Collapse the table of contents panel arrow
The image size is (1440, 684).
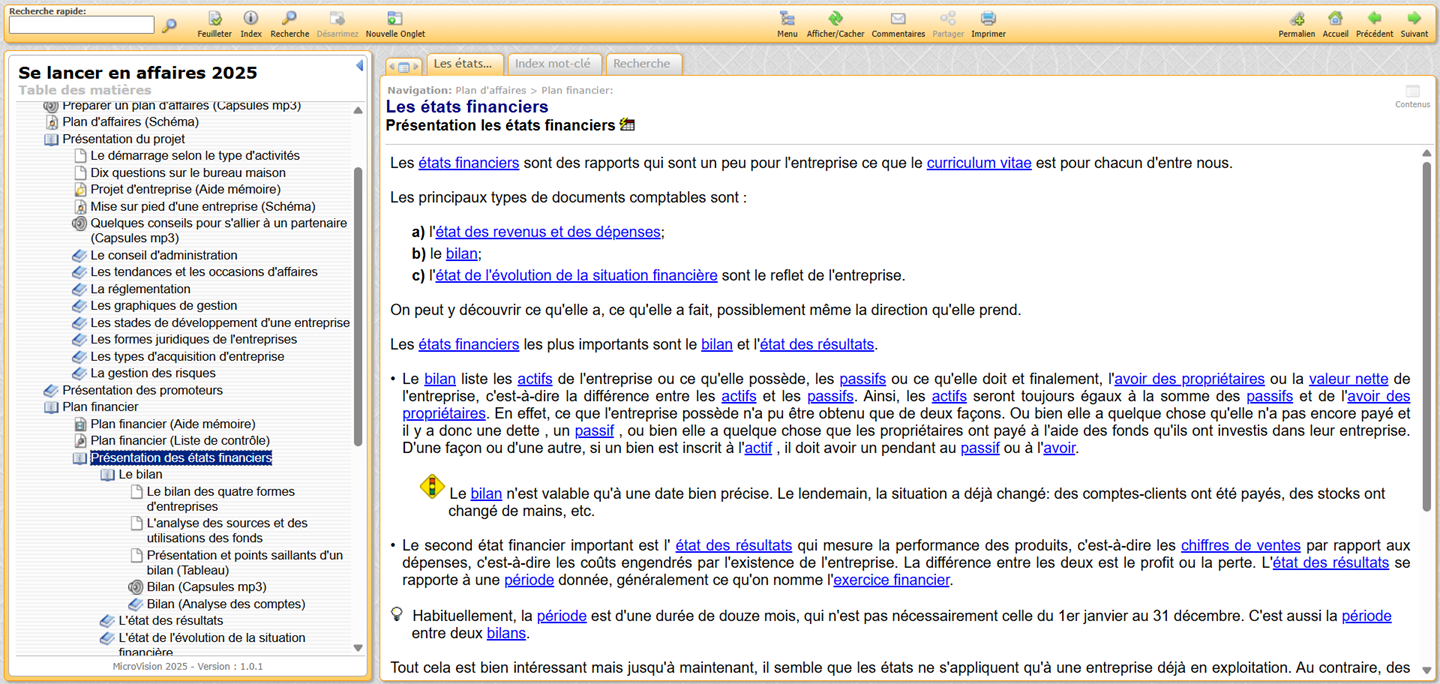359,66
